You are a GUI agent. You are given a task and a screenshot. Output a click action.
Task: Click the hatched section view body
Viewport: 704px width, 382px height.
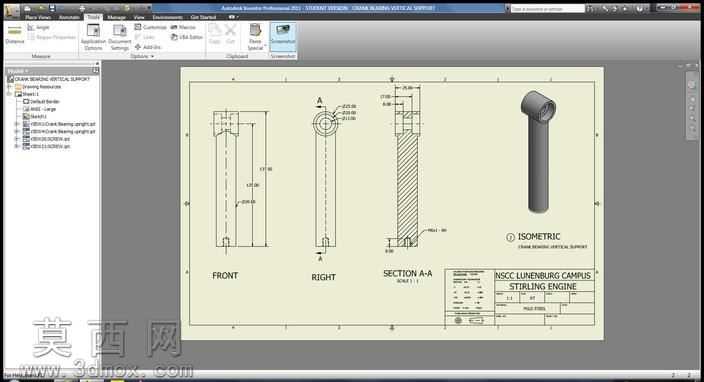(x=407, y=189)
